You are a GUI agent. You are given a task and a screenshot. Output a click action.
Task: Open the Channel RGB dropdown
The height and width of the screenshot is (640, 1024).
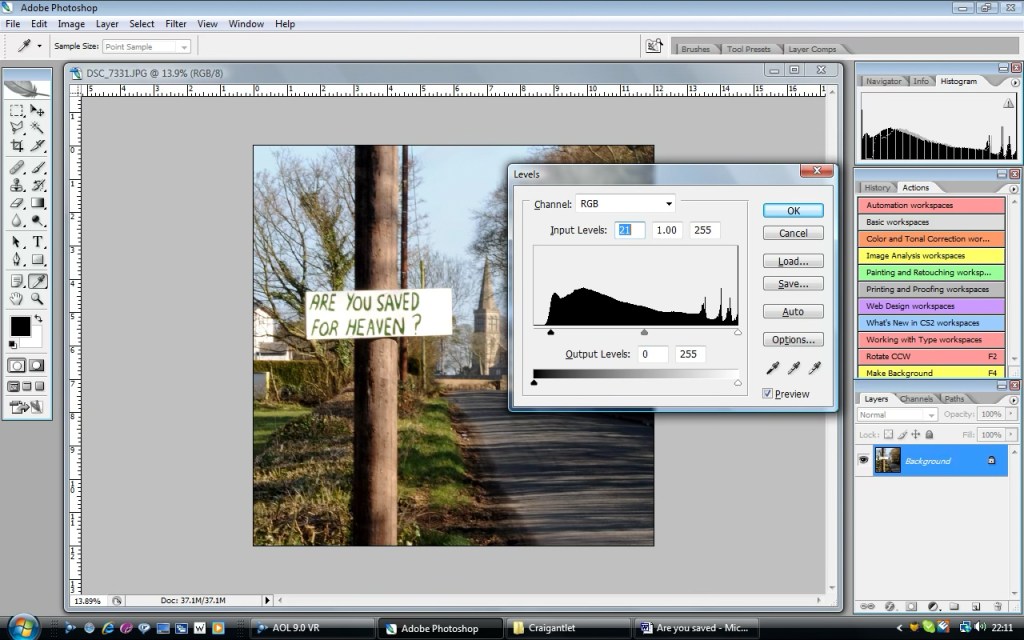(625, 204)
